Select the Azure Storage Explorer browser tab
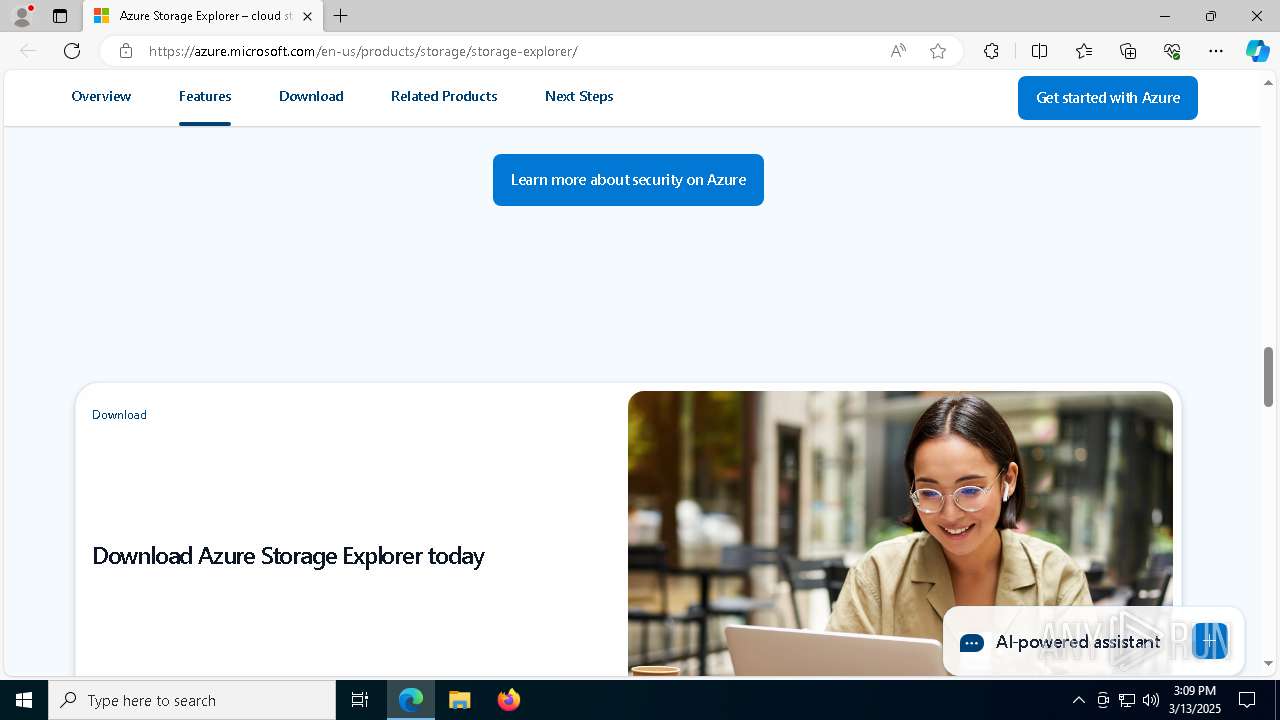 tap(204, 16)
